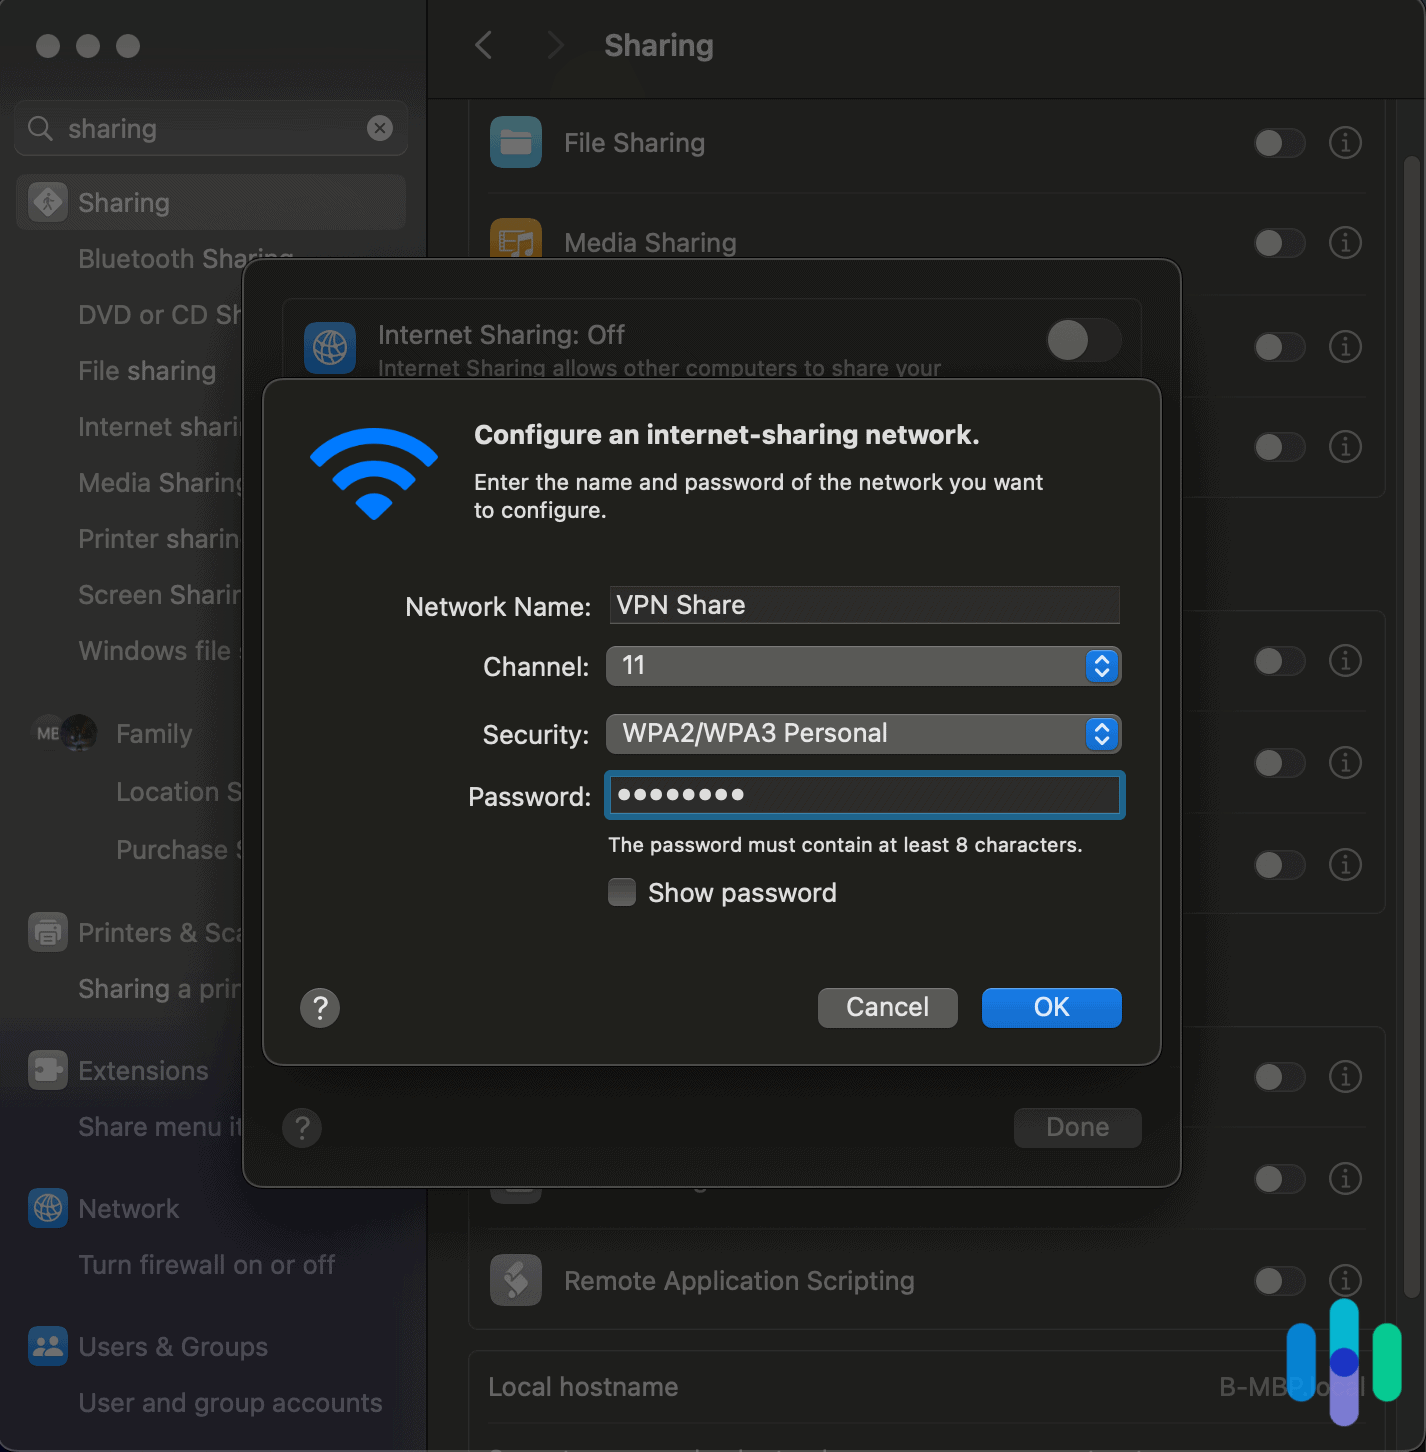The height and width of the screenshot is (1452, 1426).
Task: Select the Family sidebar entry
Action: click(154, 733)
